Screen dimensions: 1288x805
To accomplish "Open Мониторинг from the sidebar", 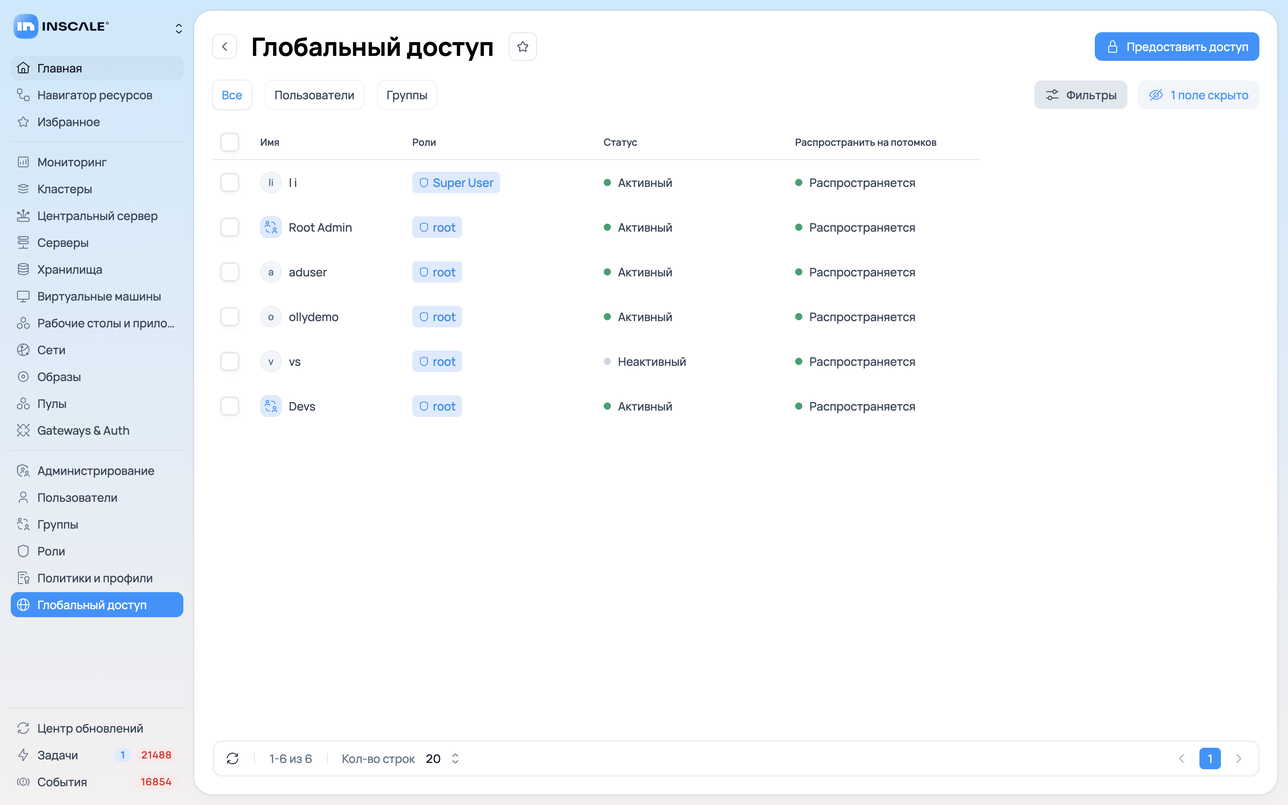I will 97,162.
